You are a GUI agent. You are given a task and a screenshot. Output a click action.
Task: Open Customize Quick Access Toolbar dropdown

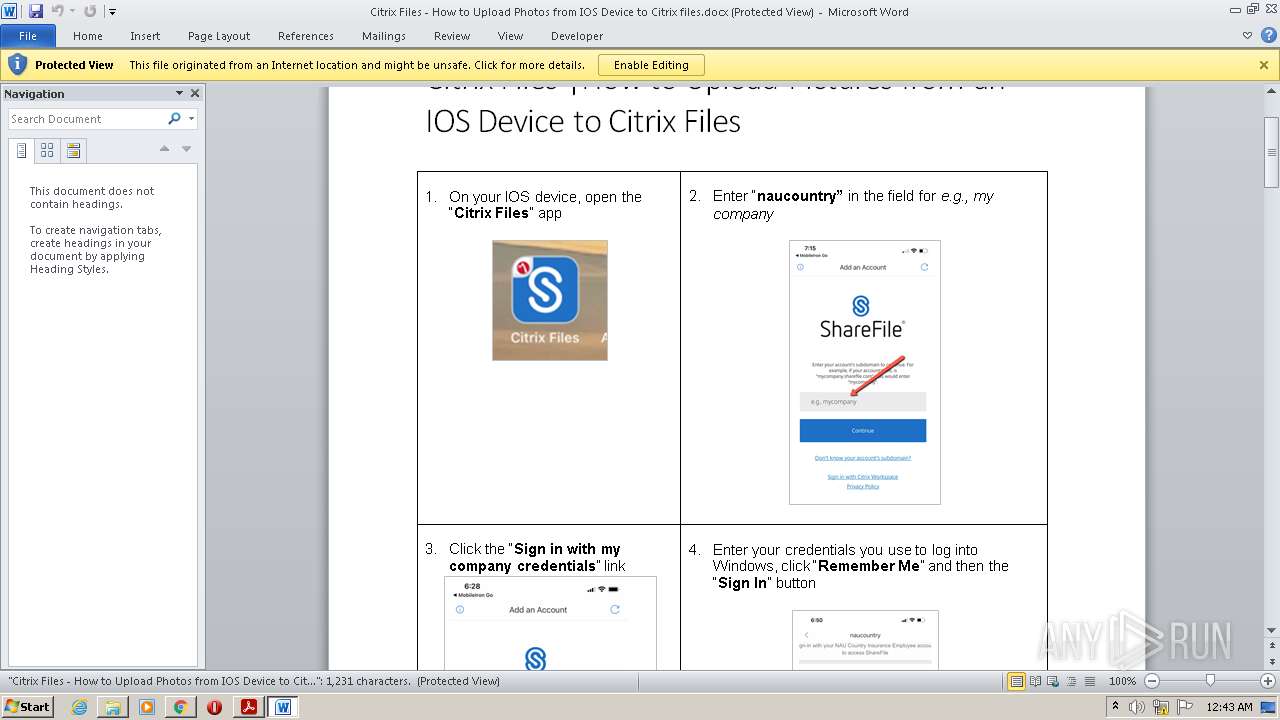112,12
